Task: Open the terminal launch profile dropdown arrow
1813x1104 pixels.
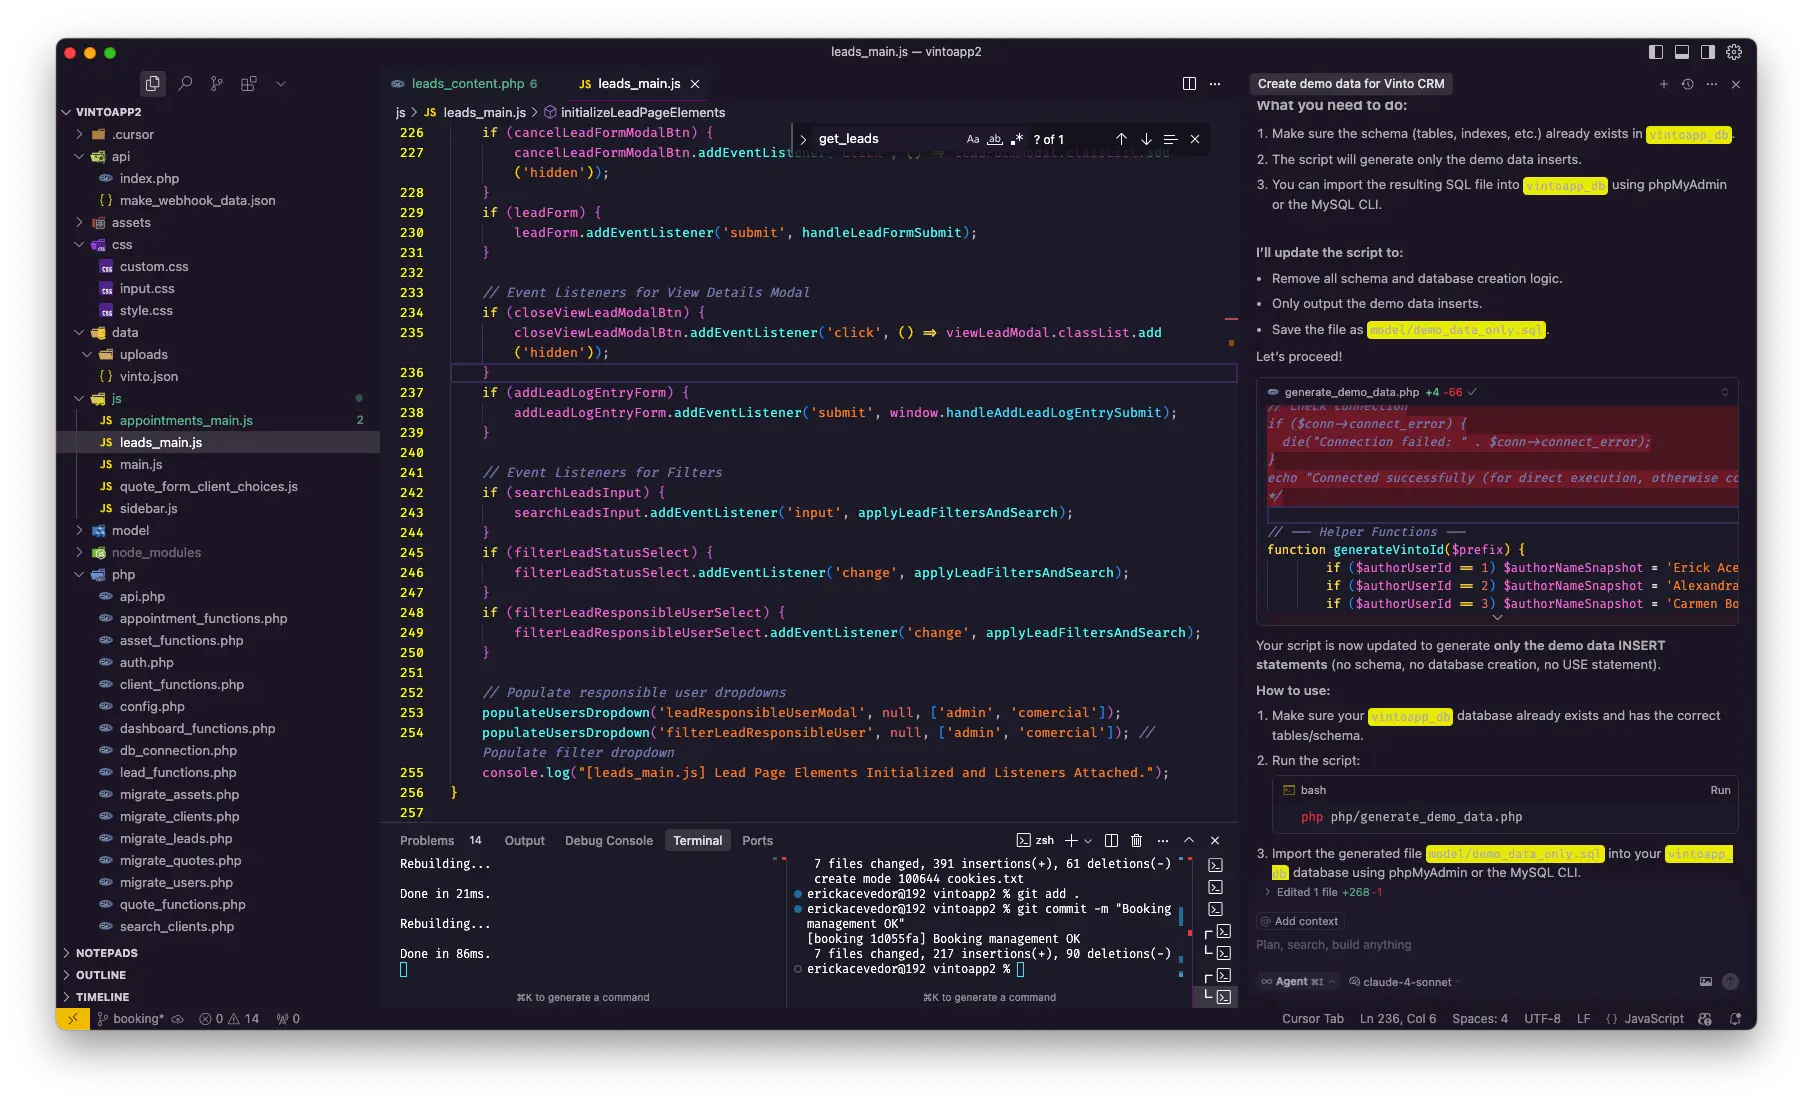Action: point(1088,841)
